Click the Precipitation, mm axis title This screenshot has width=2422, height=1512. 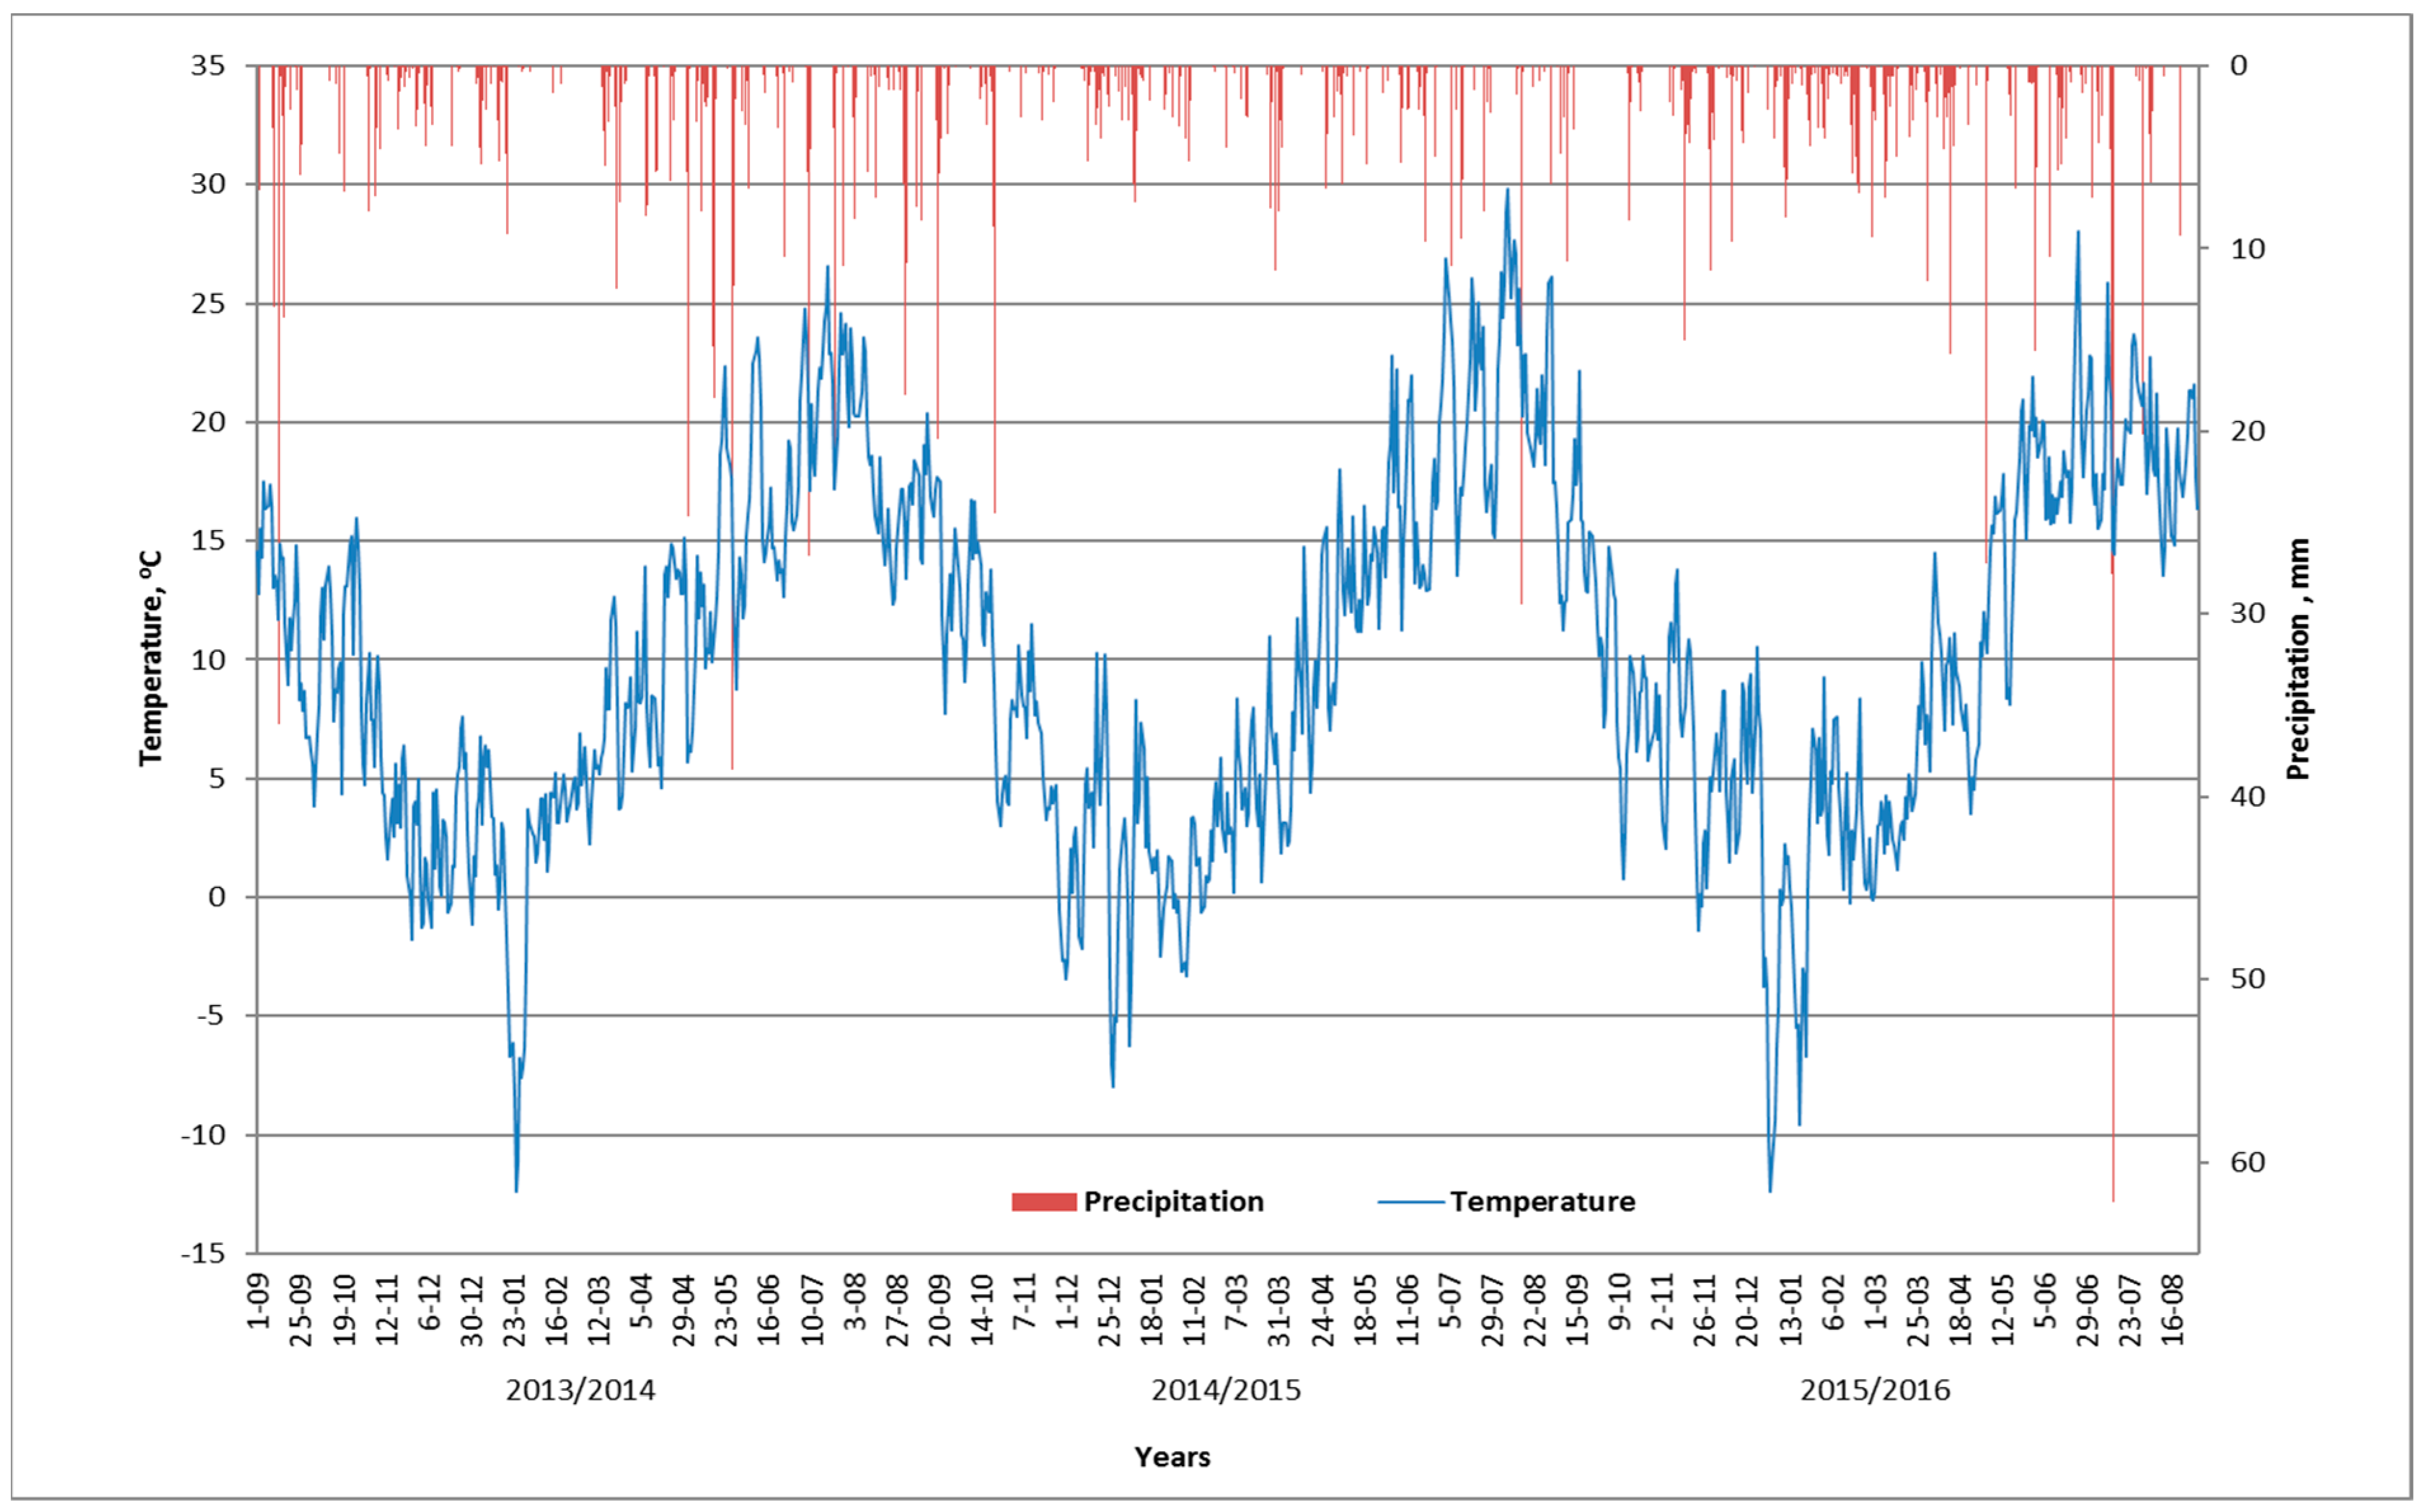(x=2299, y=659)
